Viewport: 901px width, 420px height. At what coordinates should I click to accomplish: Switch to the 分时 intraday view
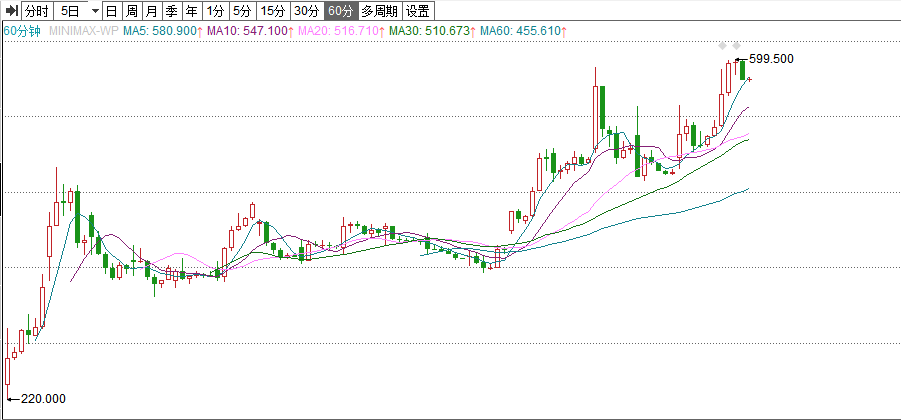tap(37, 10)
